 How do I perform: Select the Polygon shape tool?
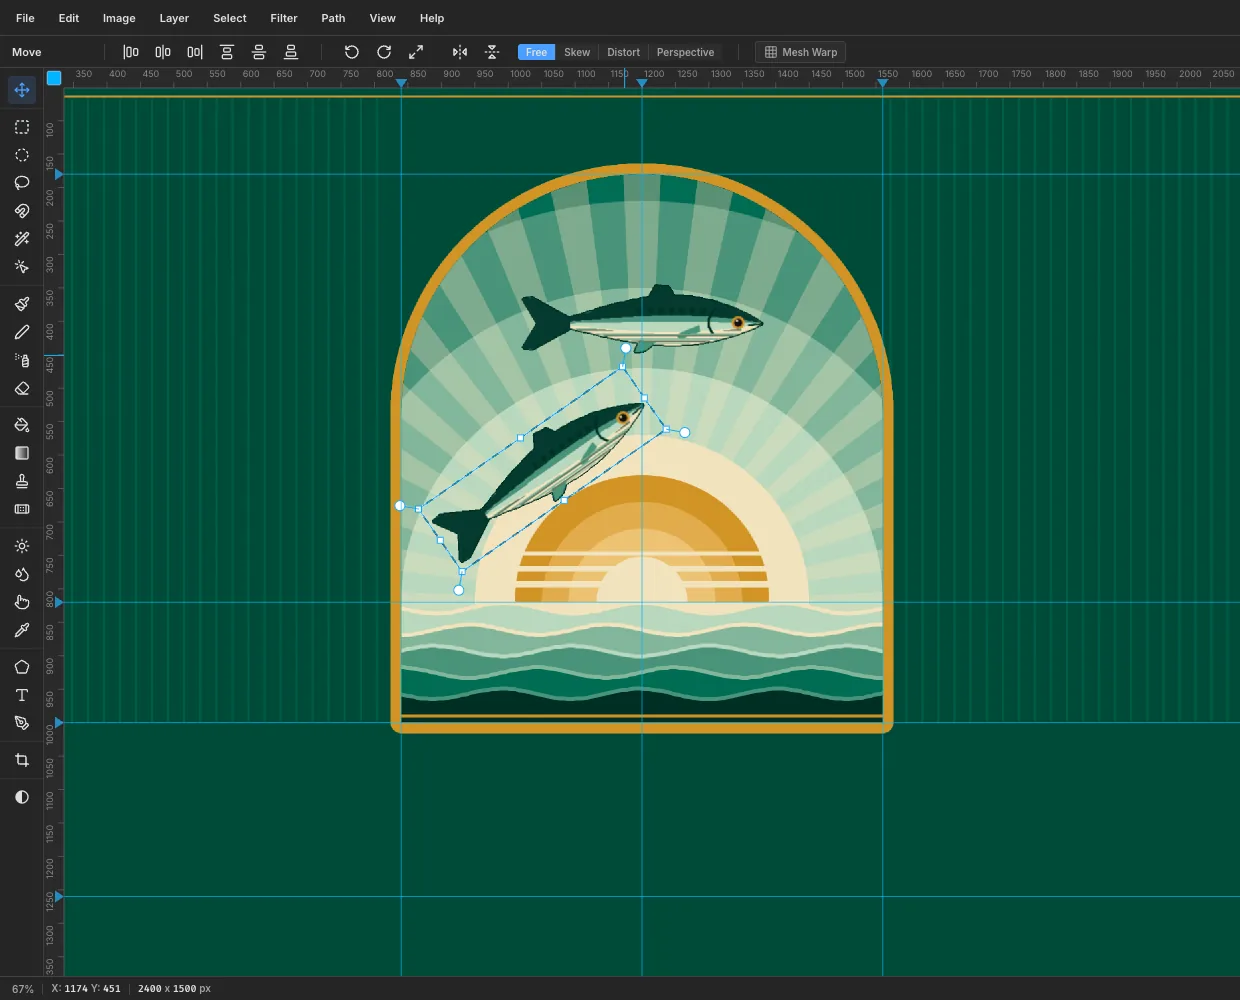pyautogui.click(x=22, y=667)
